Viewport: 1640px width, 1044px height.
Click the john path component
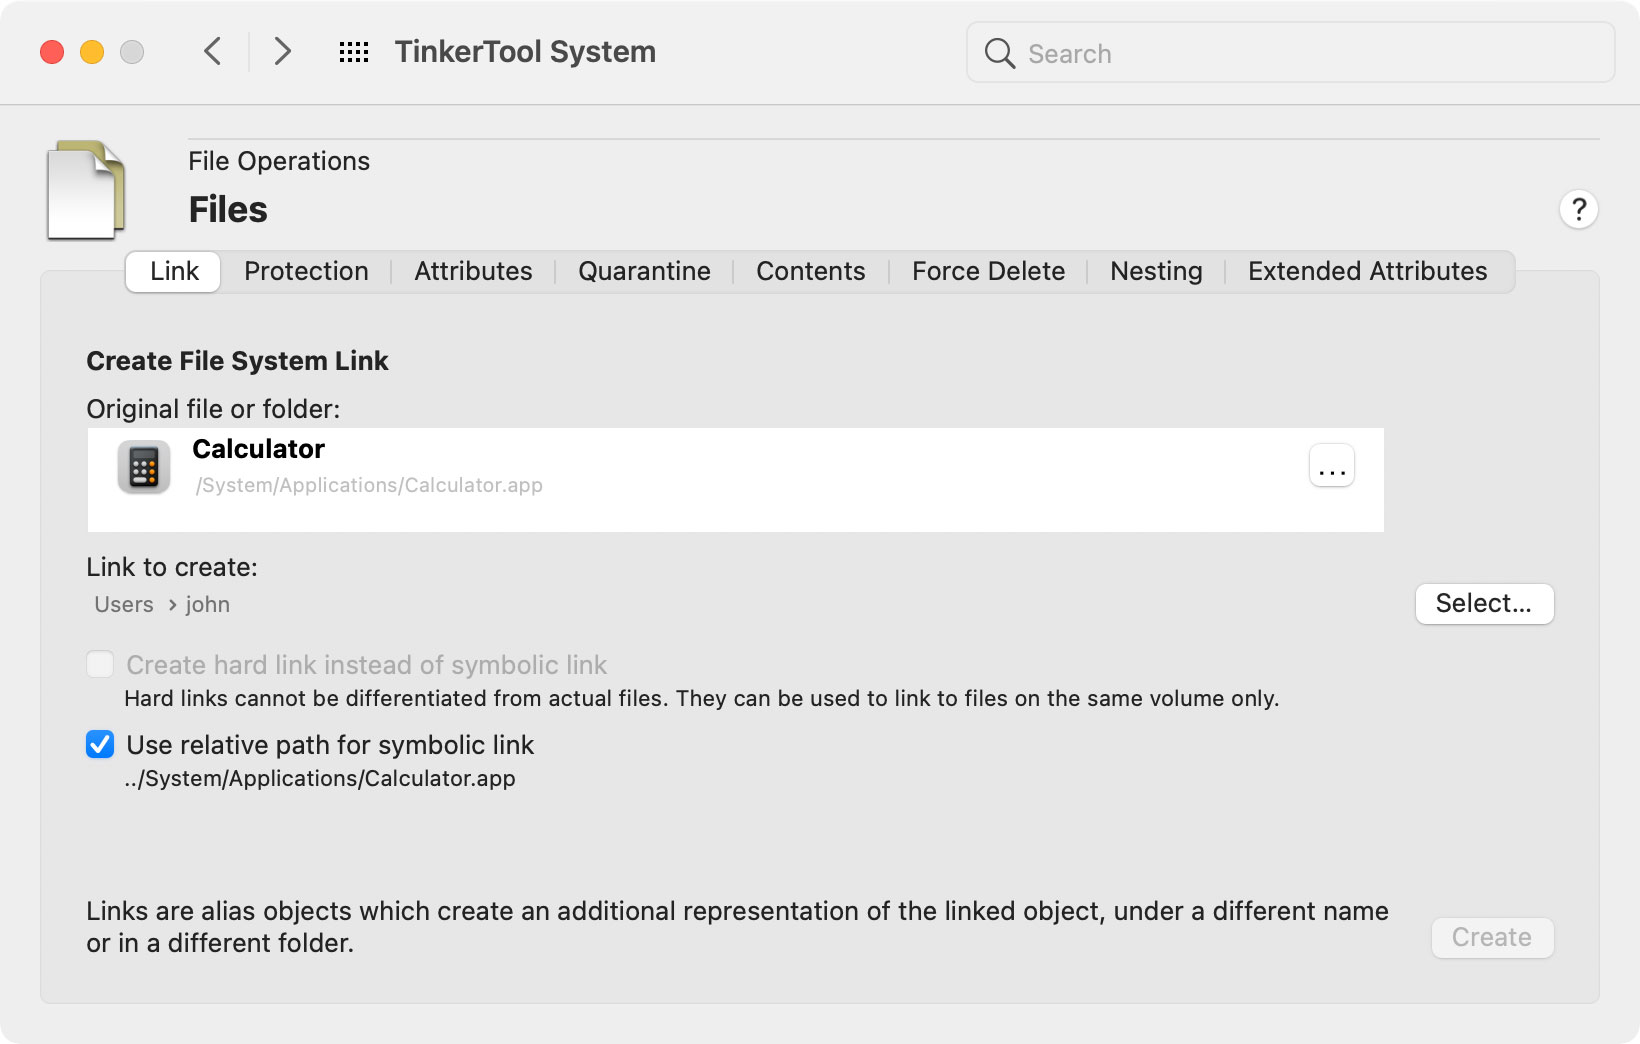tap(208, 605)
